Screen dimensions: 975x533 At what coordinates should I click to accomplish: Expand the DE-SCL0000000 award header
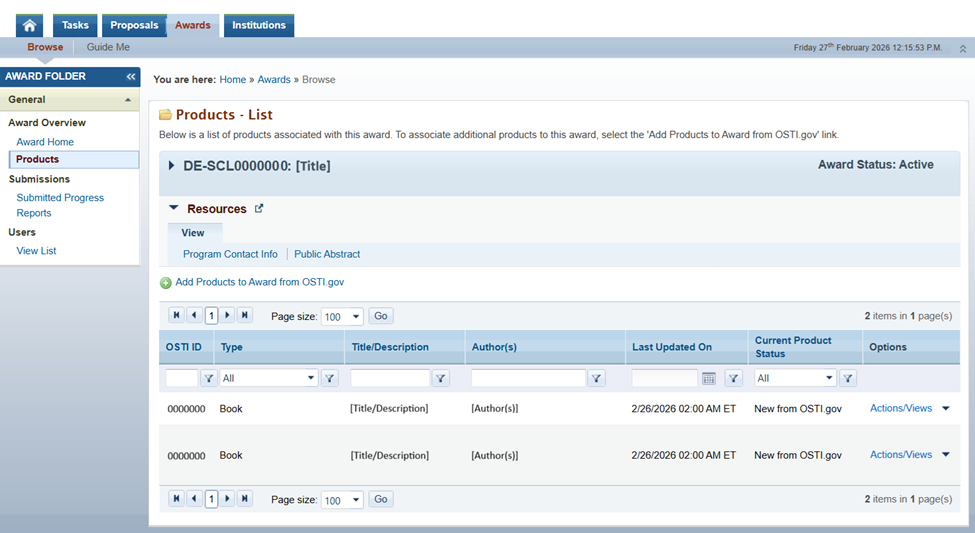click(171, 165)
